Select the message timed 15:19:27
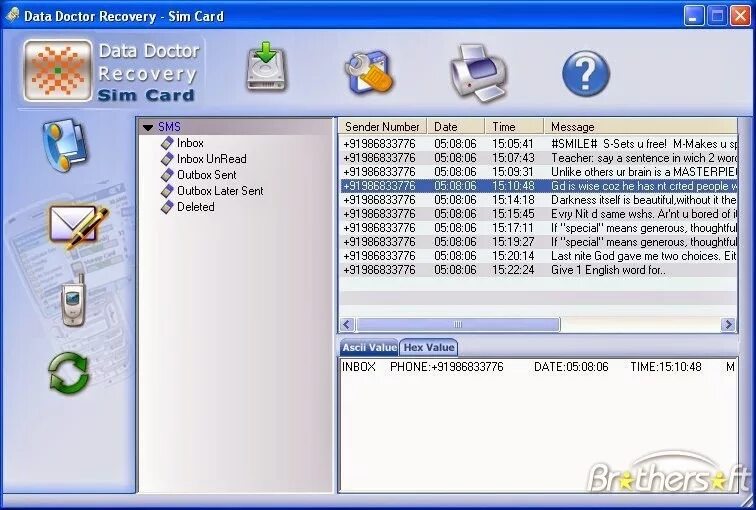Viewport: 756px width, 510px height. pyautogui.click(x=539, y=242)
